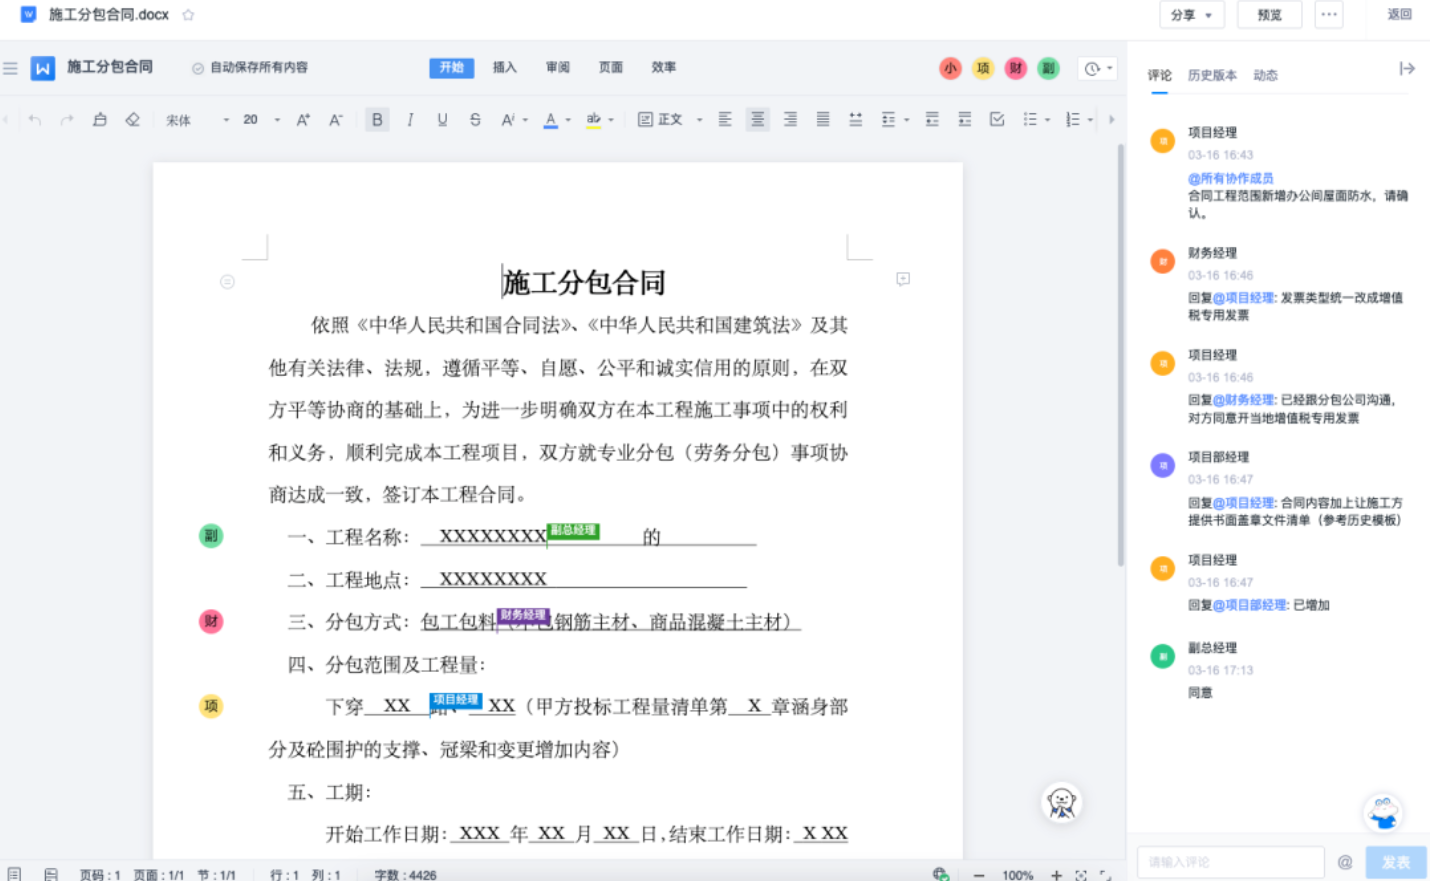Click the Clear Formatting icon

coord(133,119)
